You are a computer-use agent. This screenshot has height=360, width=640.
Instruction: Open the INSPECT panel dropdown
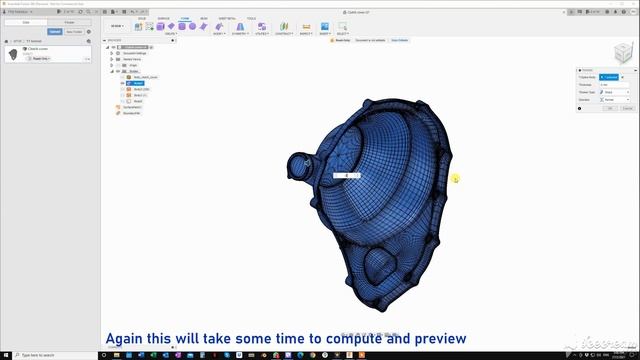tap(306, 34)
